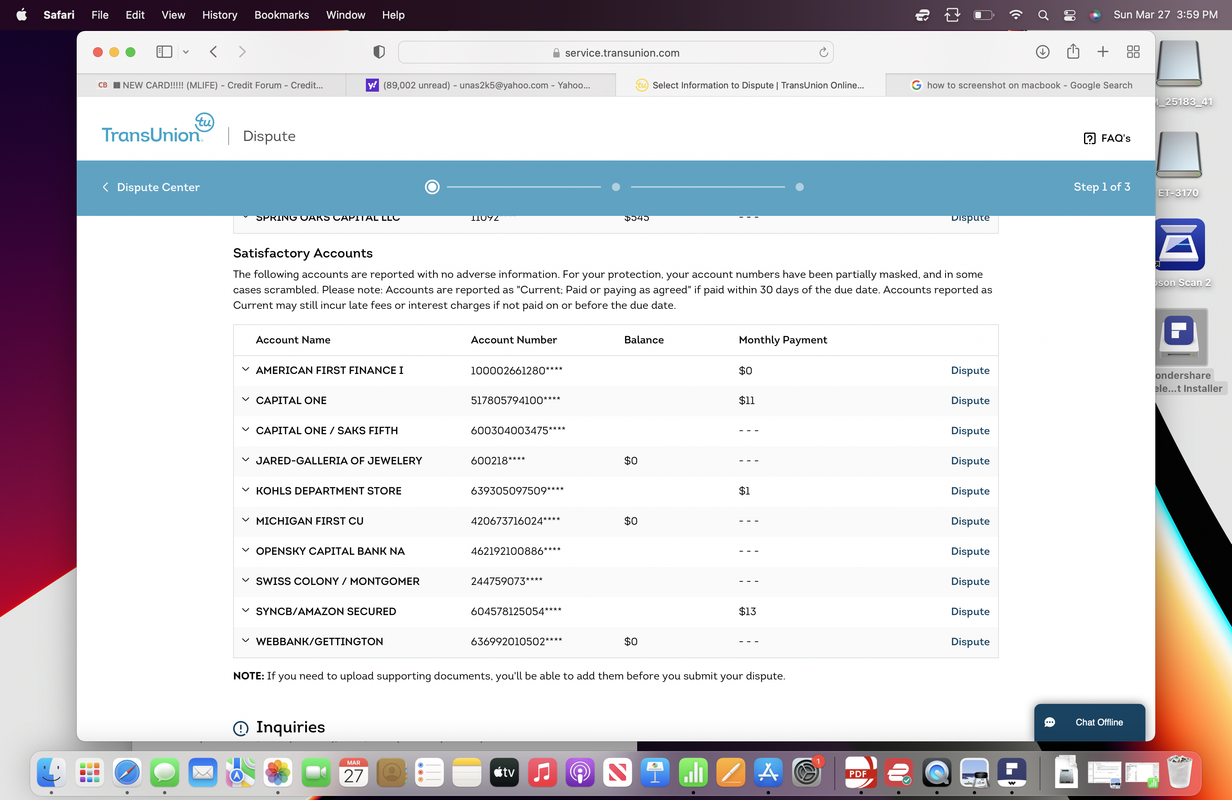
Task: Dispute the SYNCB/AMAZON SECURED account
Action: 970,611
